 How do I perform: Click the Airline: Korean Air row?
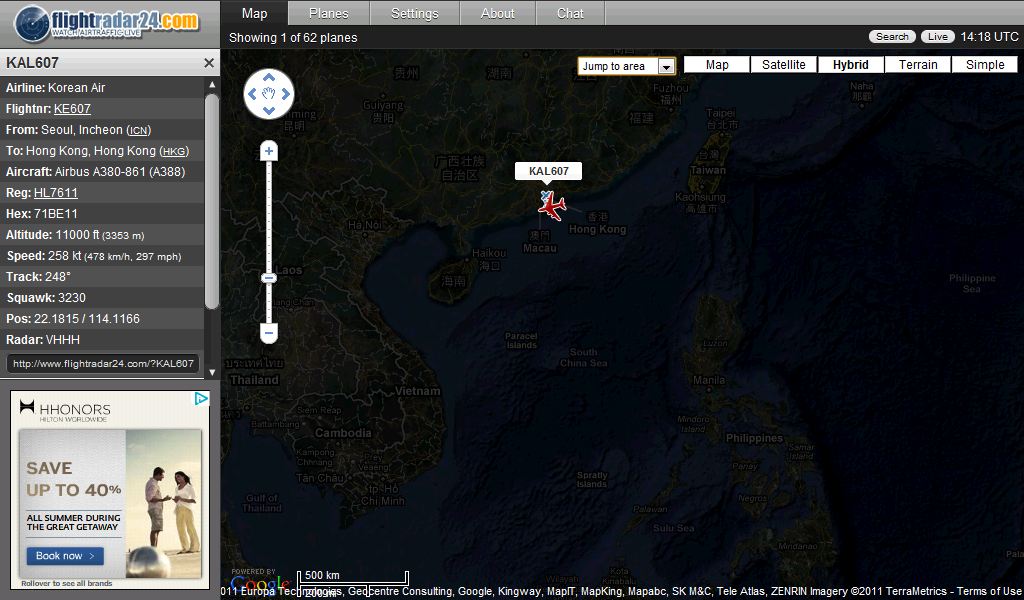pos(102,87)
